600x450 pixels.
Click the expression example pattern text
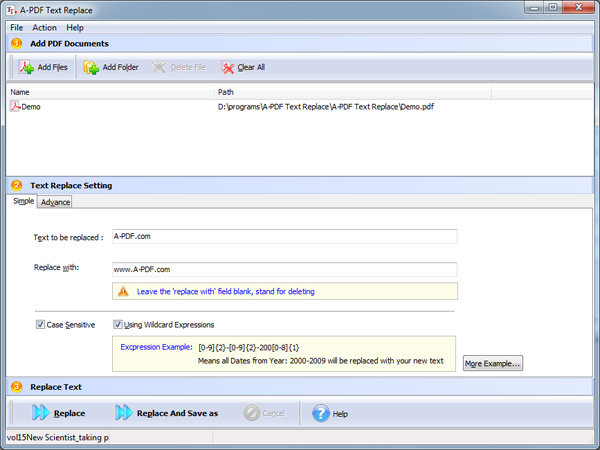point(249,347)
